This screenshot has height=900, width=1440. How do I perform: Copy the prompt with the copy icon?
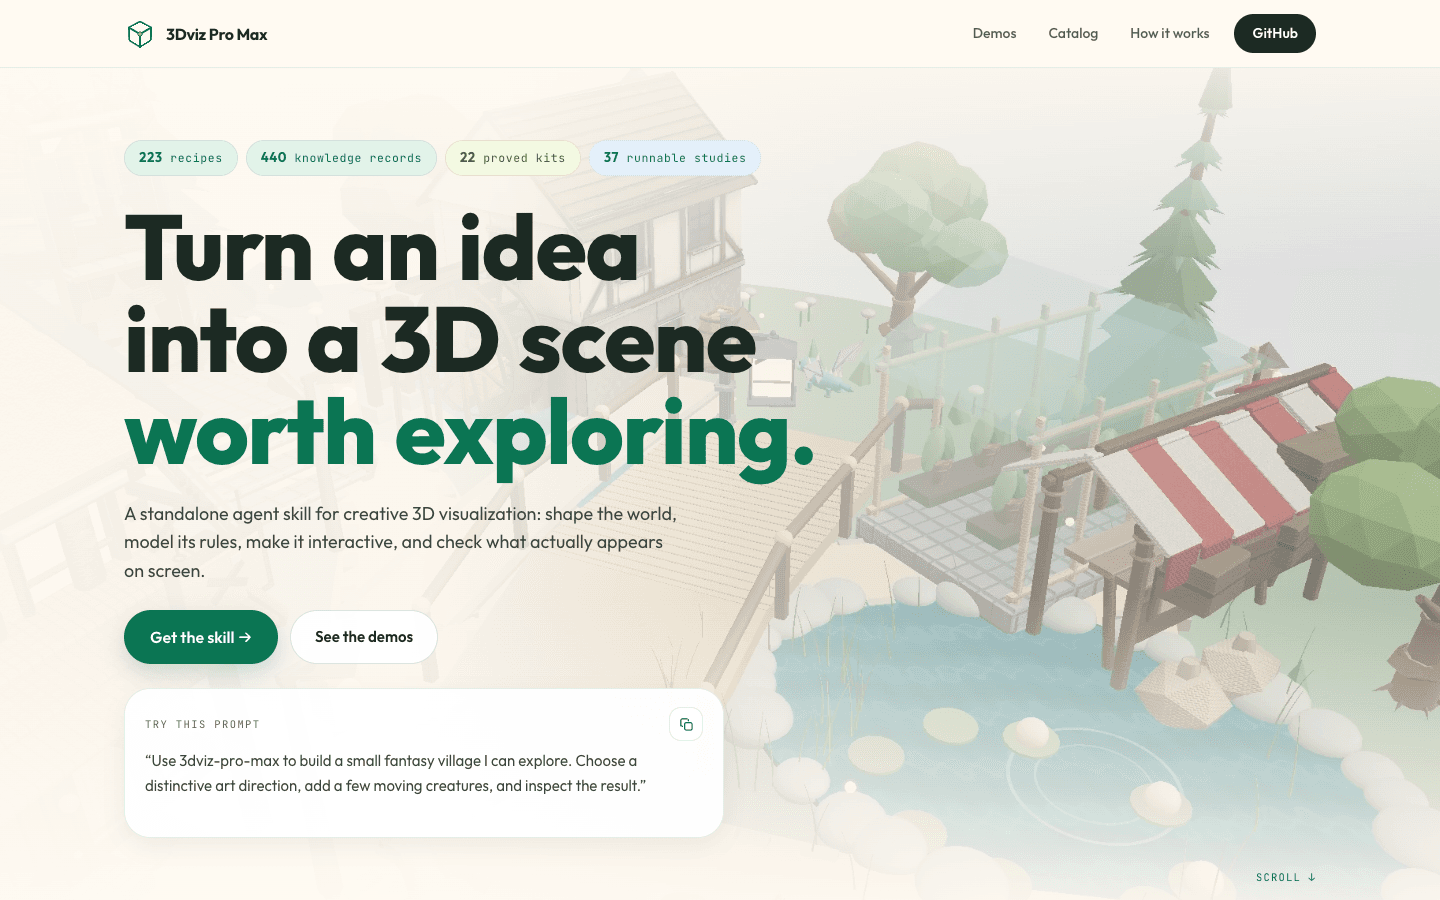point(686,724)
